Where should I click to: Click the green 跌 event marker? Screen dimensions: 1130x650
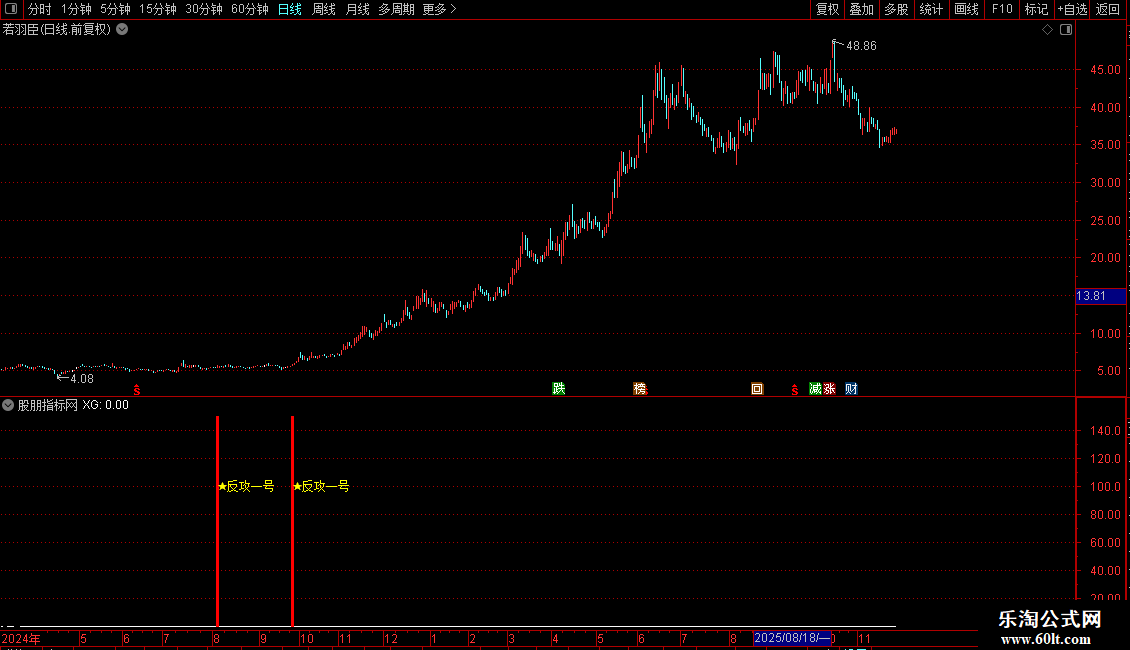559,388
